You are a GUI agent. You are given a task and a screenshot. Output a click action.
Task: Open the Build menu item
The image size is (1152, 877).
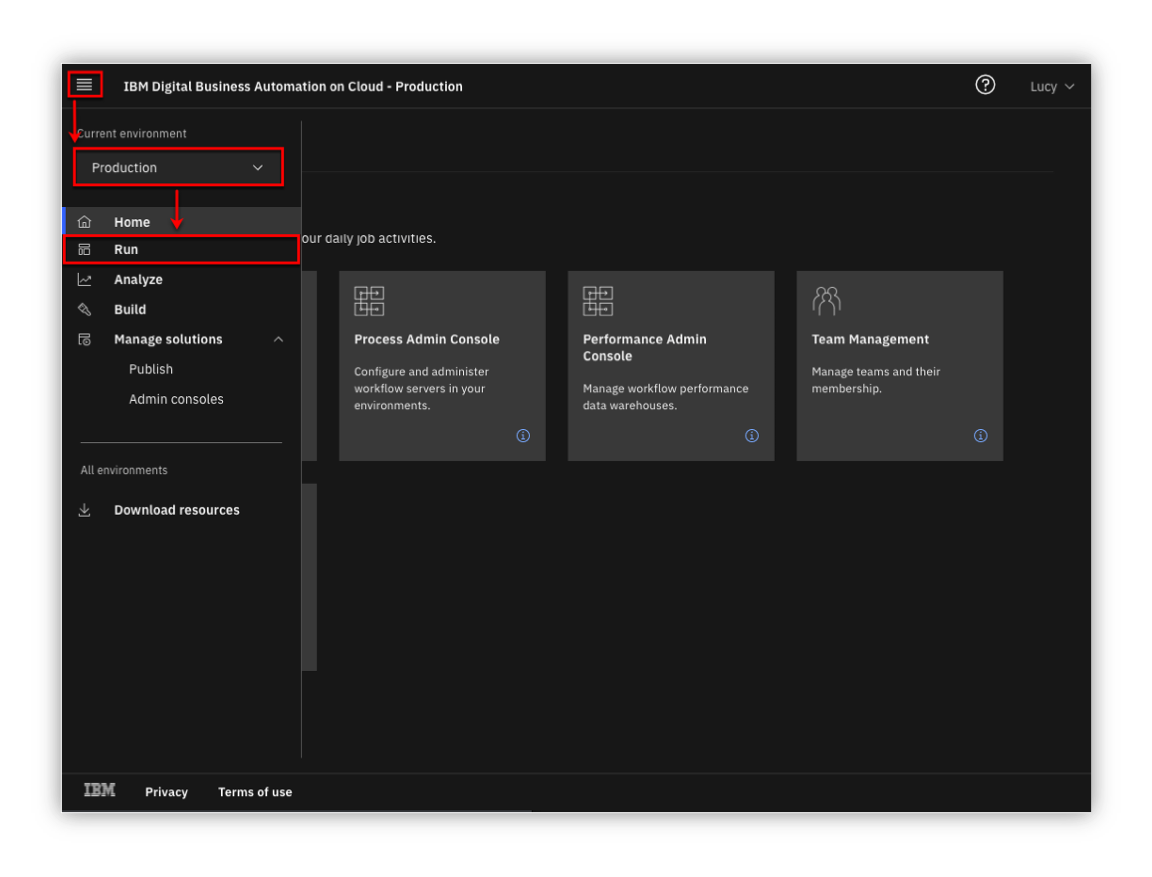[x=182, y=310]
